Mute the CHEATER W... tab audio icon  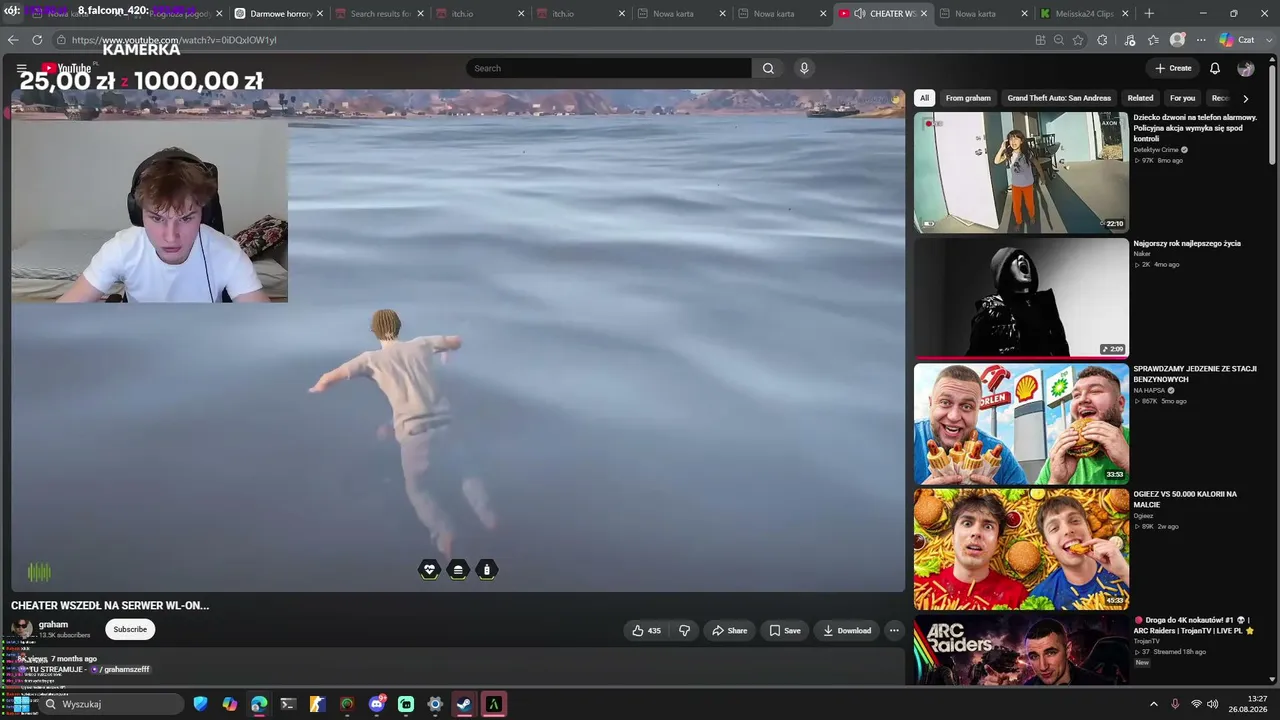[x=859, y=14]
